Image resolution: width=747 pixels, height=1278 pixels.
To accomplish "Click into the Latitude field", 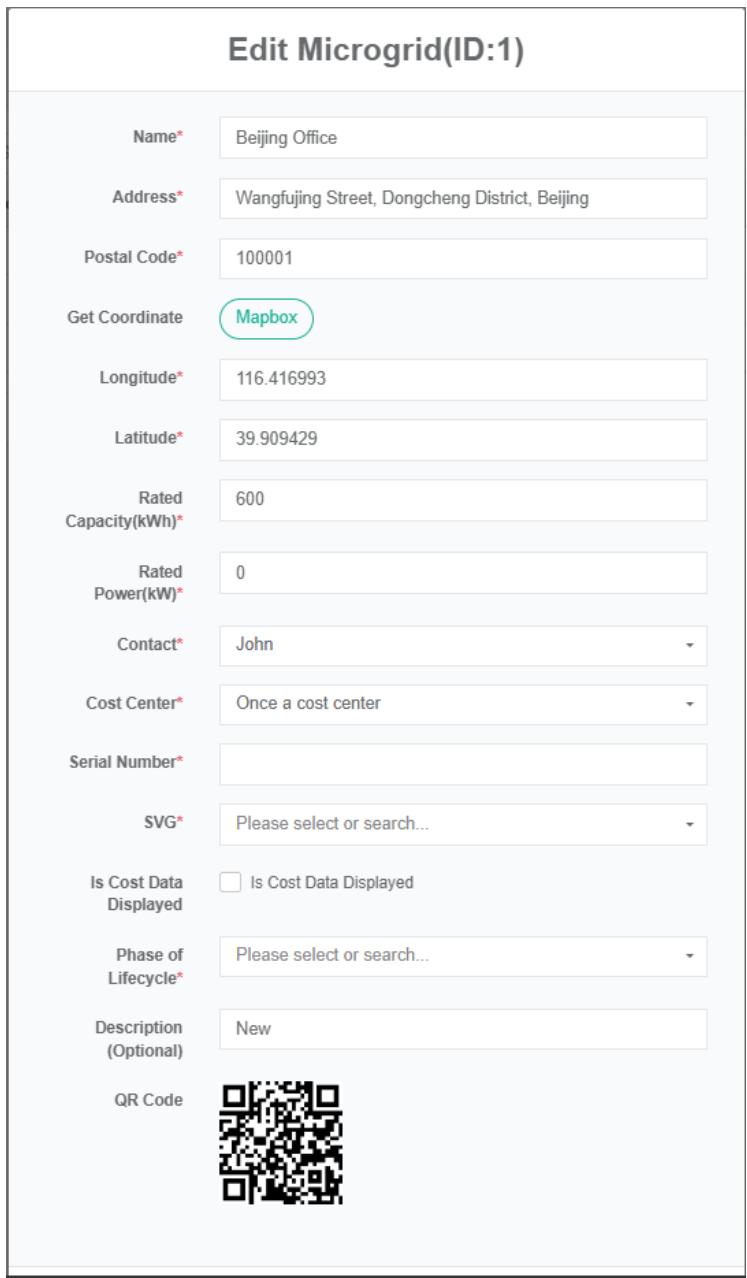I will (462, 440).
